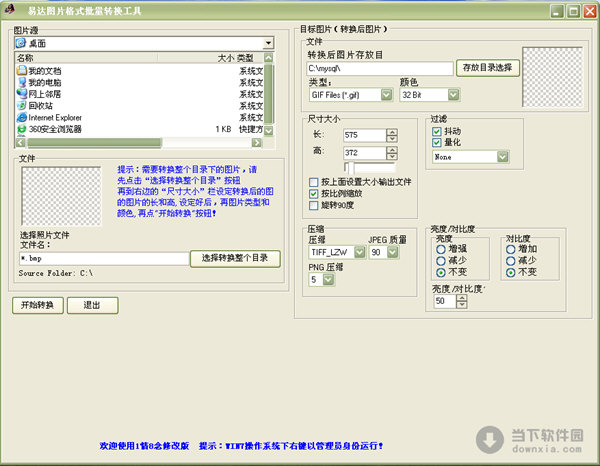Click the Internet Explorer icon
This screenshot has height=466, width=600.
(21, 117)
